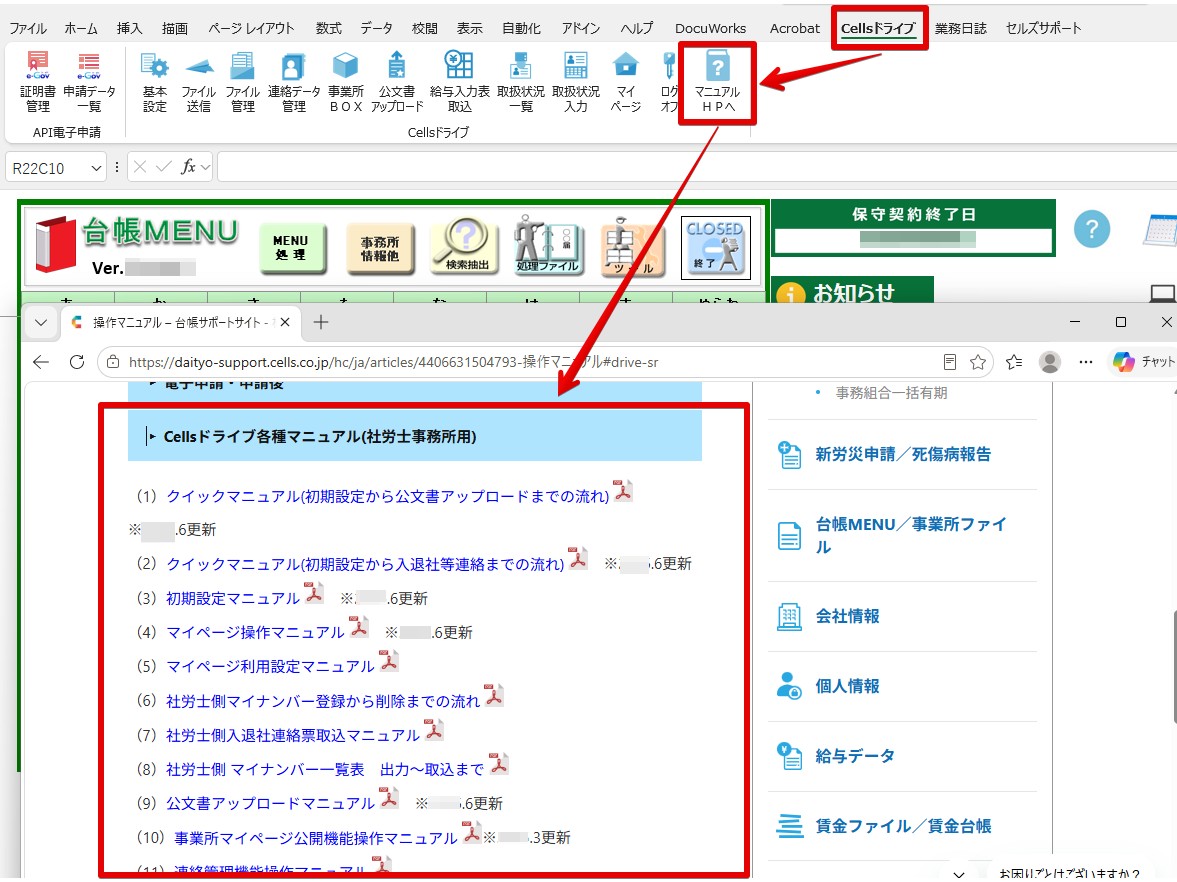Viewport: 1177px width, 882px height.
Task: Open browser profile avatar
Action: click(x=1049, y=363)
